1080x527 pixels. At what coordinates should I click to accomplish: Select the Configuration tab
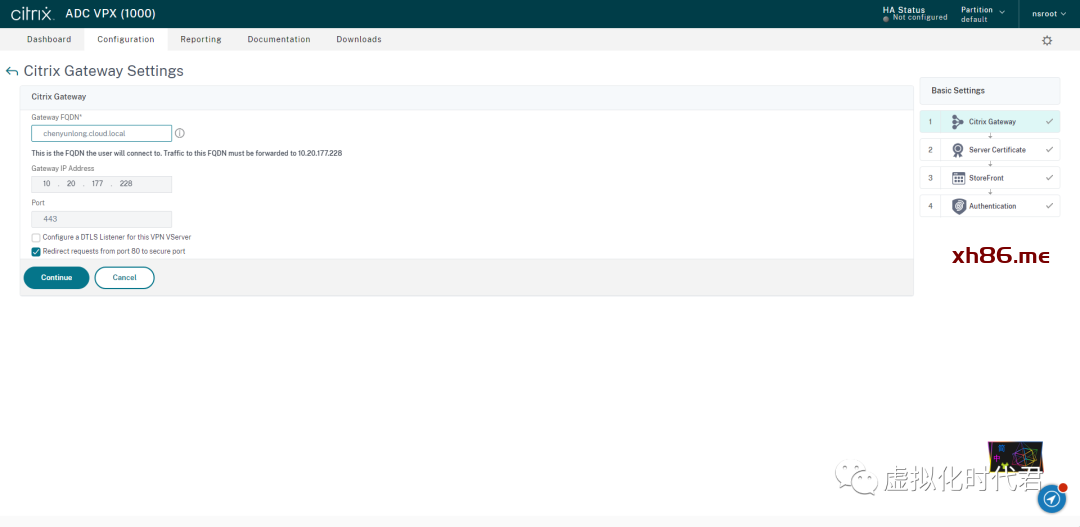pos(125,39)
